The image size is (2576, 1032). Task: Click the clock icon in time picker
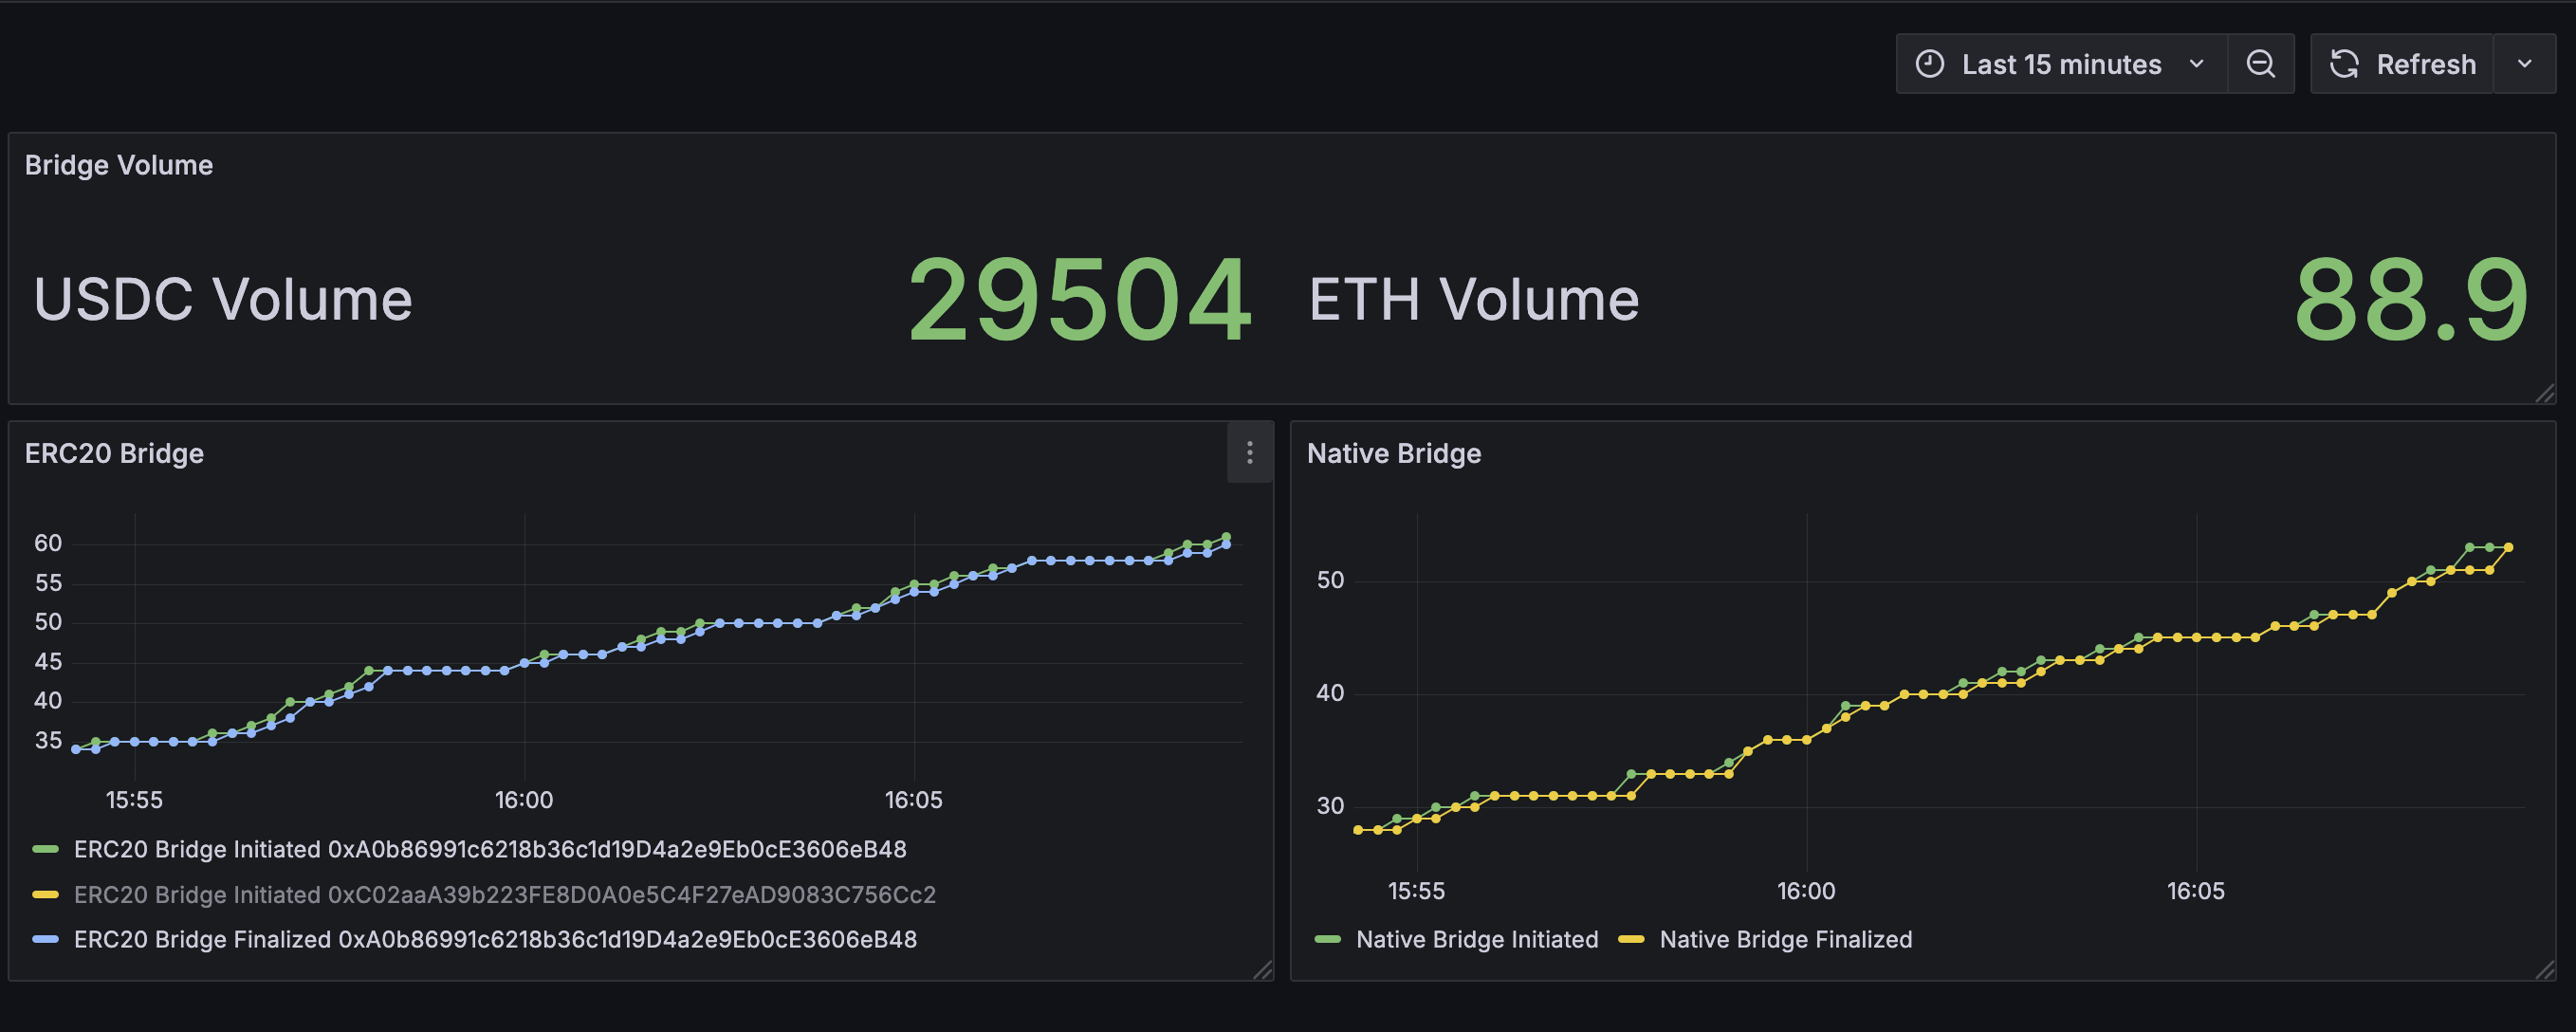[x=1929, y=64]
